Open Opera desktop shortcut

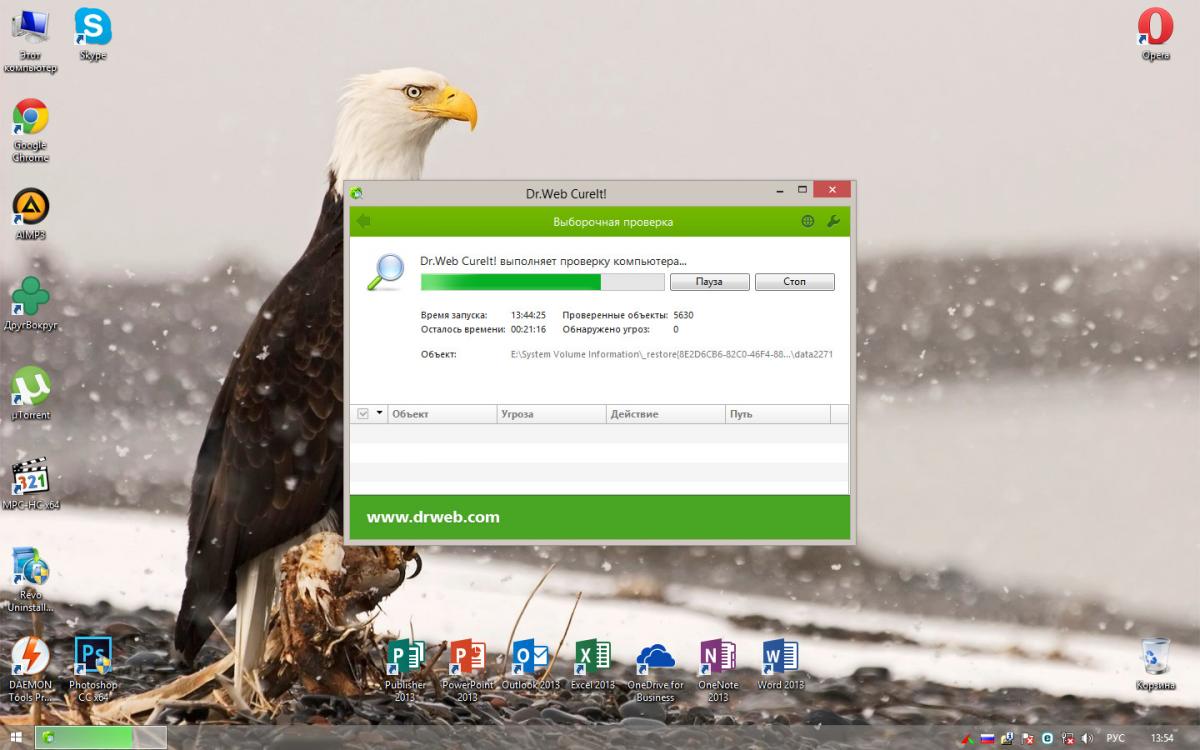pyautogui.click(x=1155, y=33)
